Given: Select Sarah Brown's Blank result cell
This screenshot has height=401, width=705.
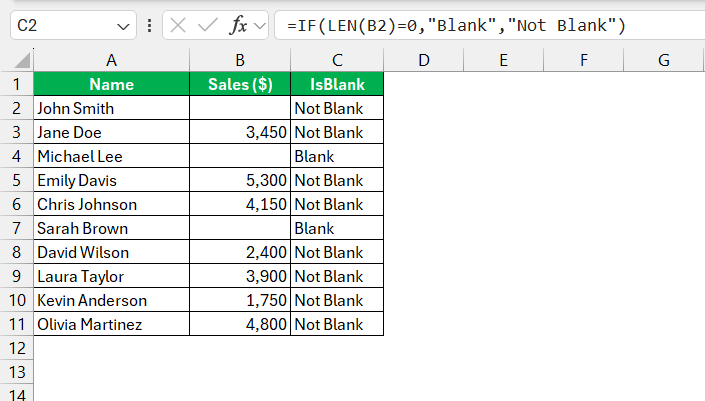Looking at the screenshot, I should (337, 228).
